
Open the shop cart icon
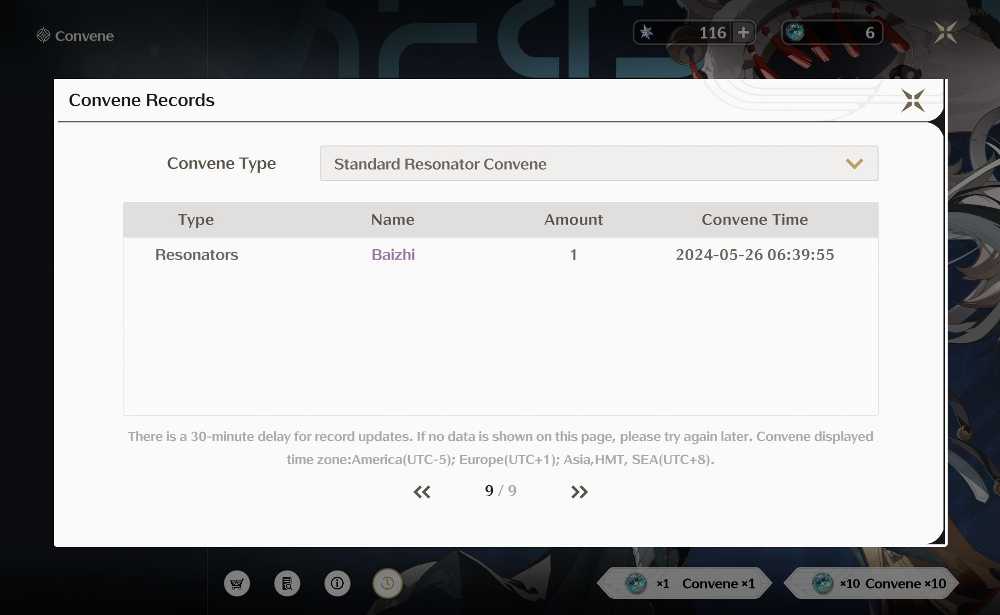pyautogui.click(x=237, y=583)
